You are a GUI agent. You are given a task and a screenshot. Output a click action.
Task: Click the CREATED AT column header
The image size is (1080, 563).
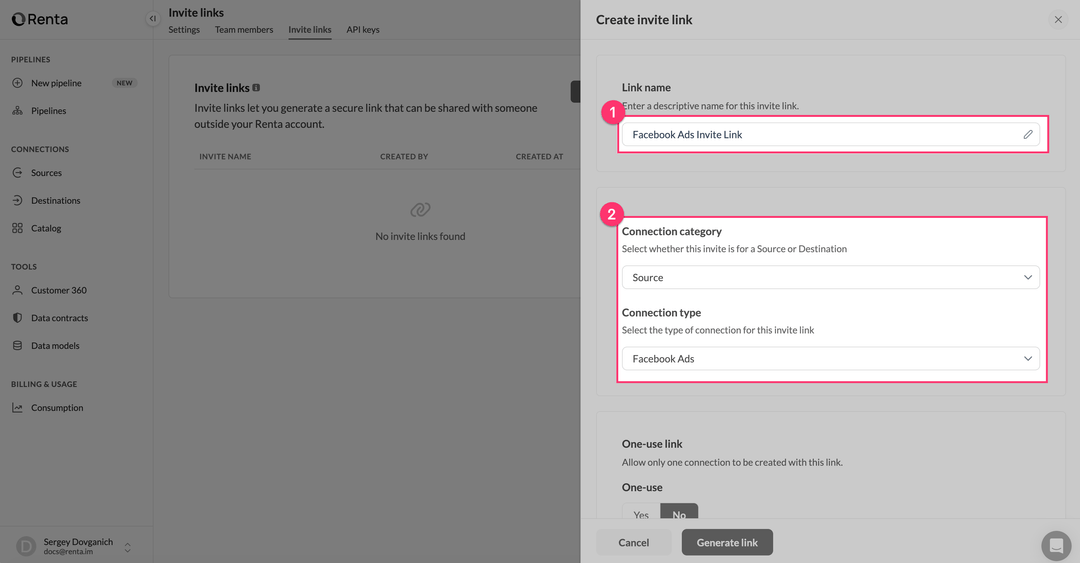[539, 156]
